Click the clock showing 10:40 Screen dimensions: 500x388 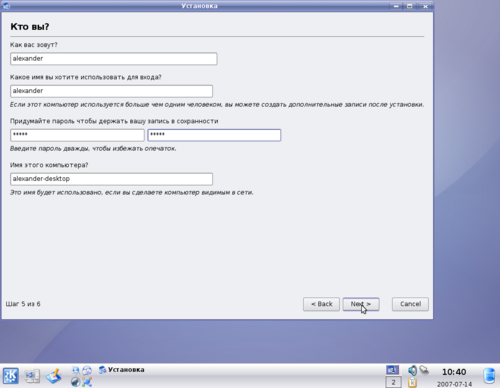454,372
